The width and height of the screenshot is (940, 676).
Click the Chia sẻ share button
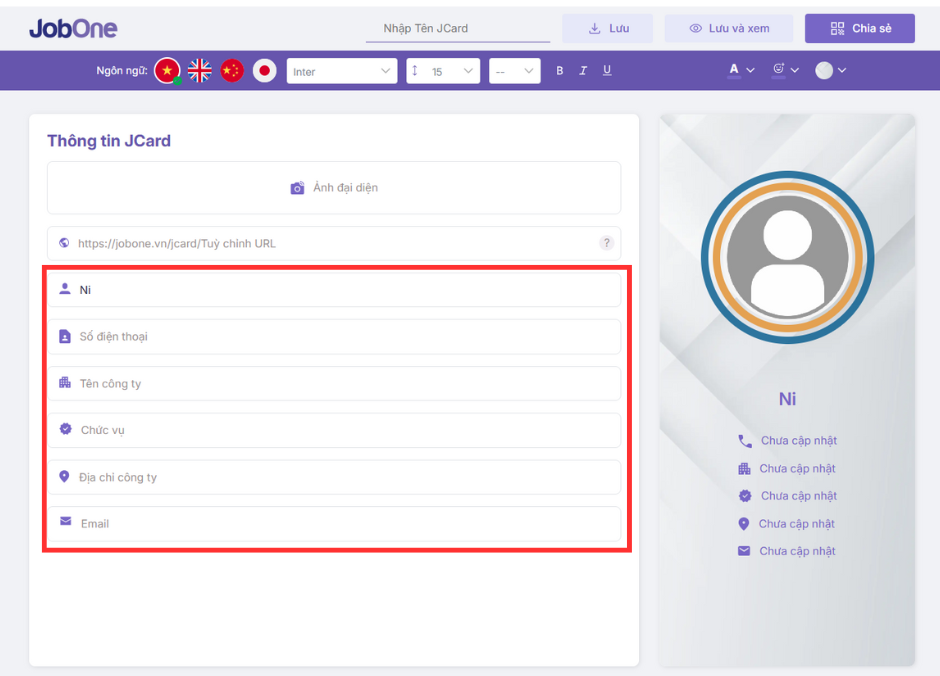point(860,28)
